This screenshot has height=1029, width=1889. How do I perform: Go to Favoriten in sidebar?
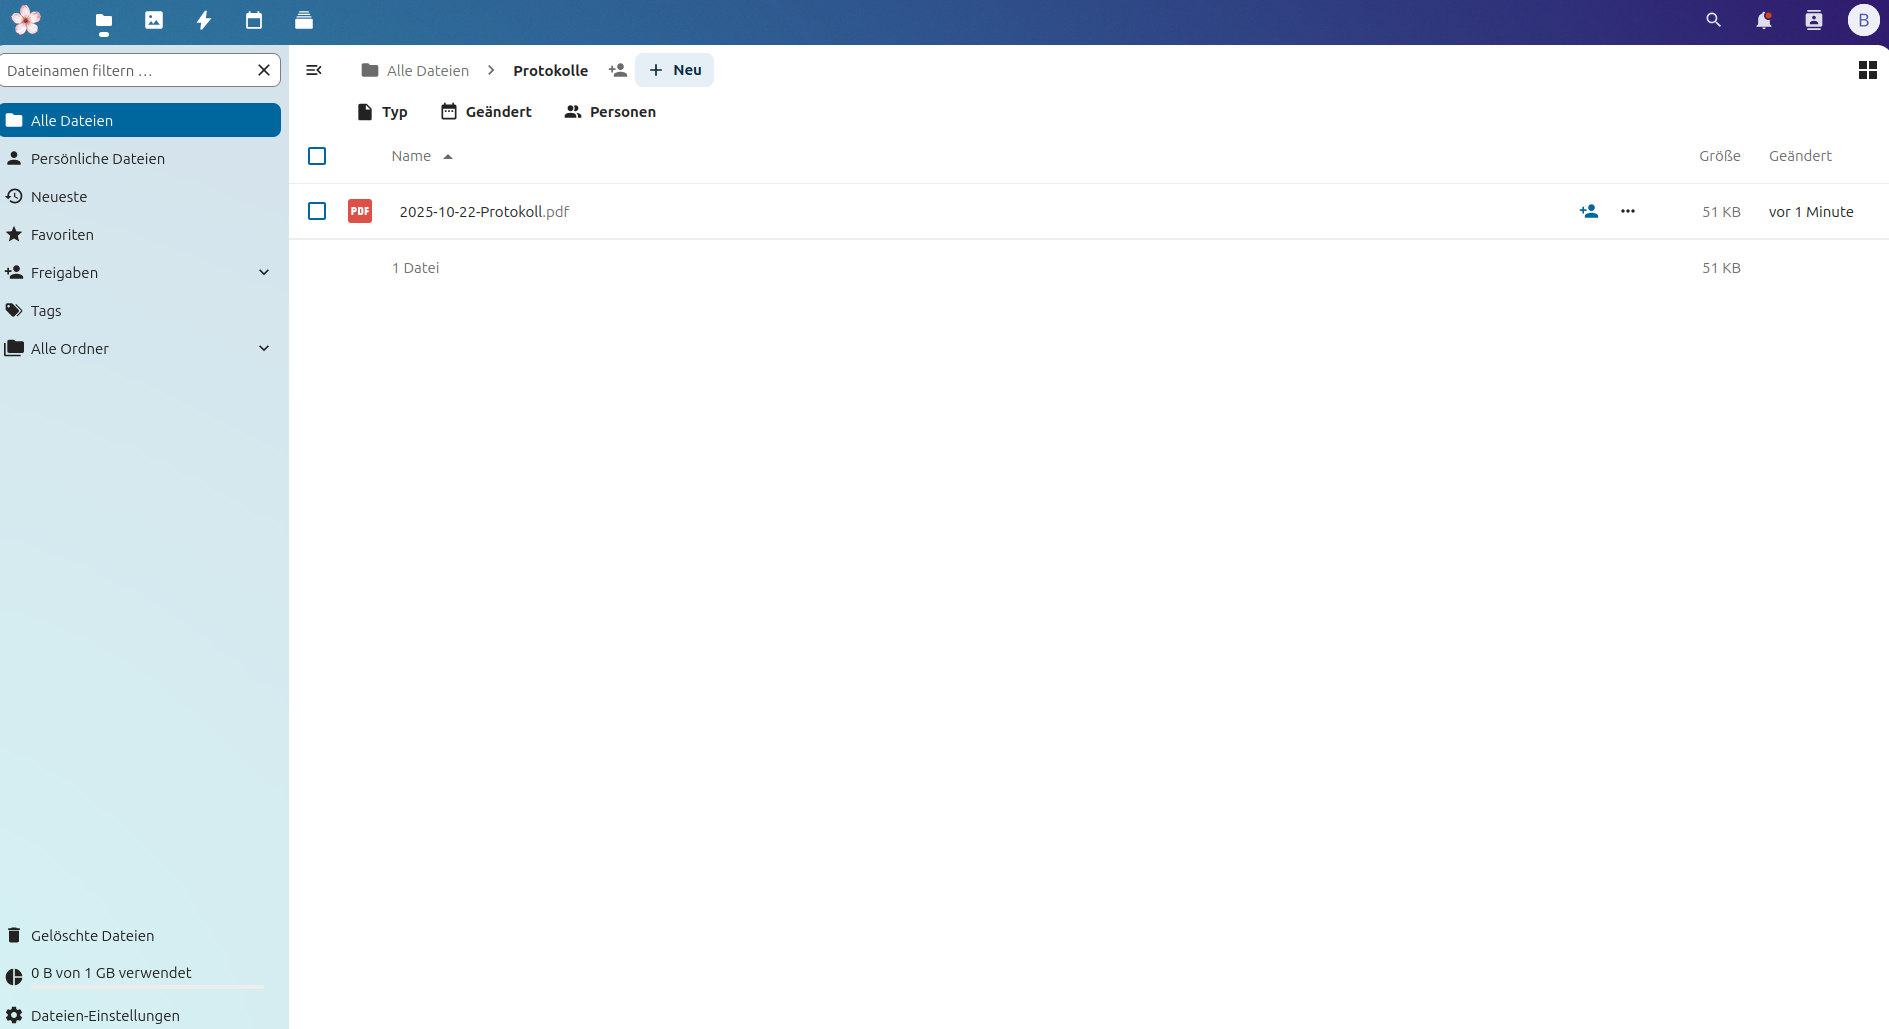(x=62, y=235)
